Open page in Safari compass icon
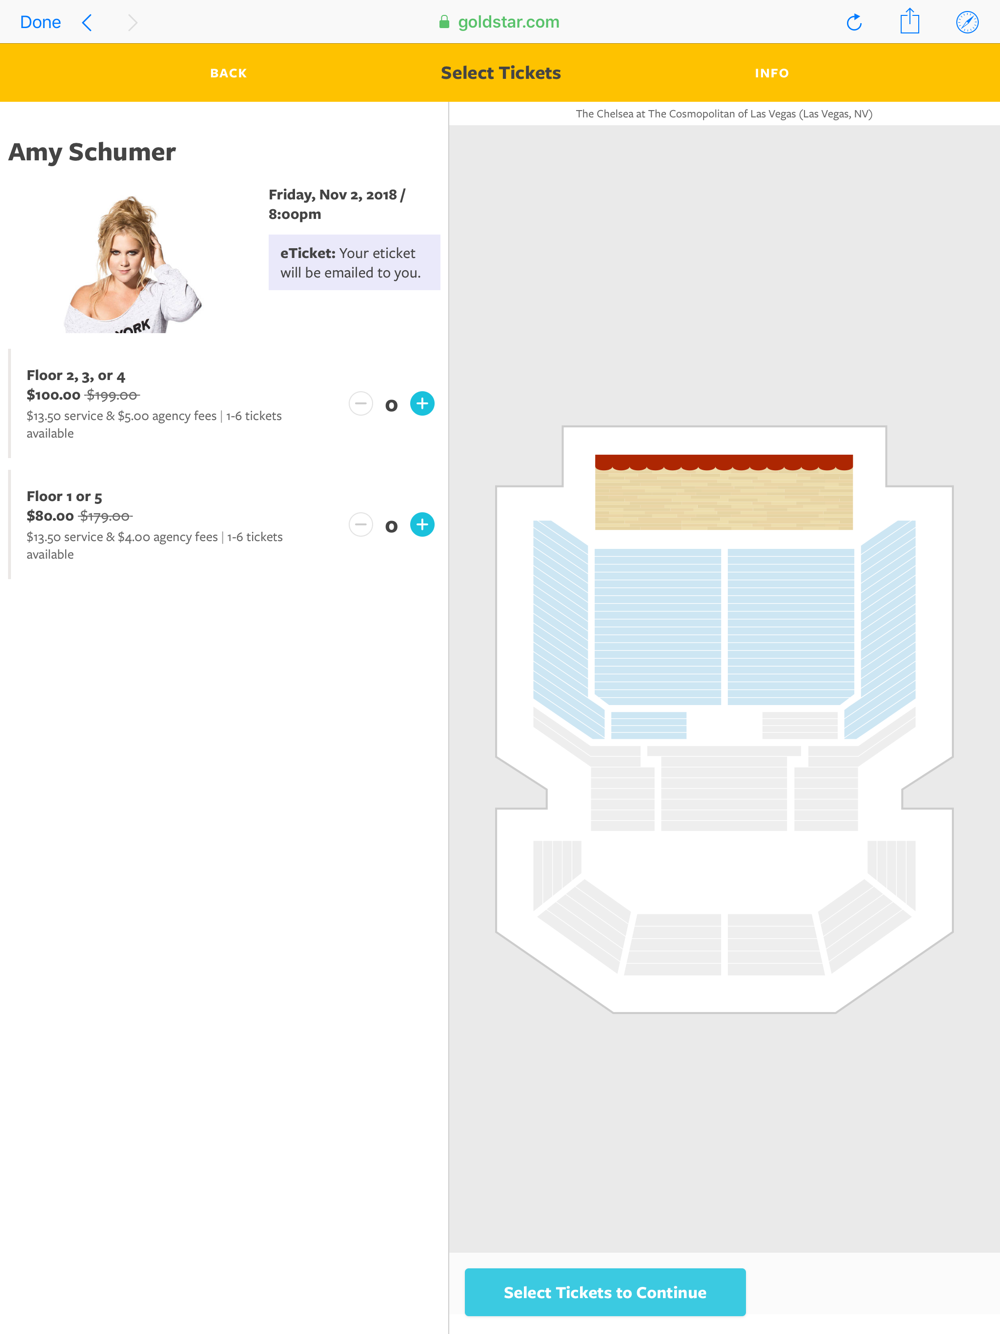The image size is (1000, 1334). (967, 22)
